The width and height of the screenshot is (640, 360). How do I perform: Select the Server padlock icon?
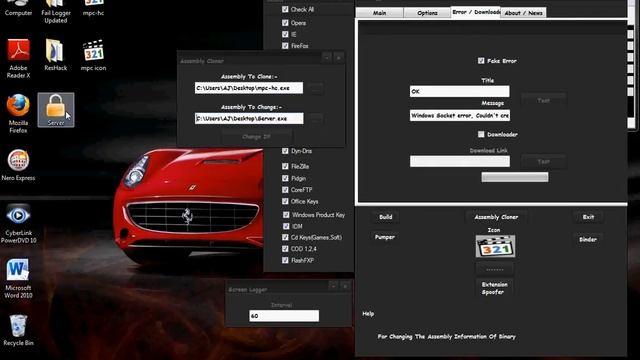(56, 110)
